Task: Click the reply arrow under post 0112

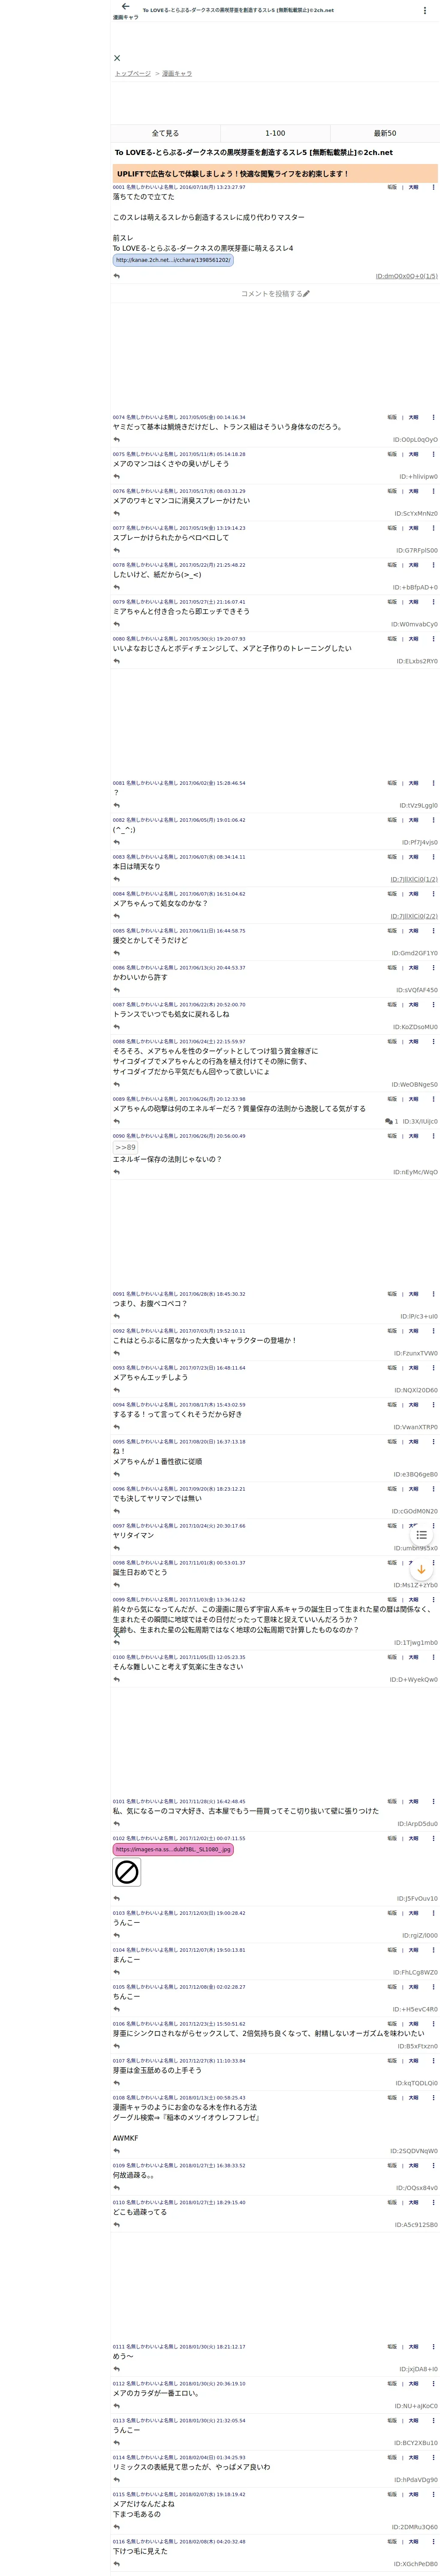Action: [117, 2406]
